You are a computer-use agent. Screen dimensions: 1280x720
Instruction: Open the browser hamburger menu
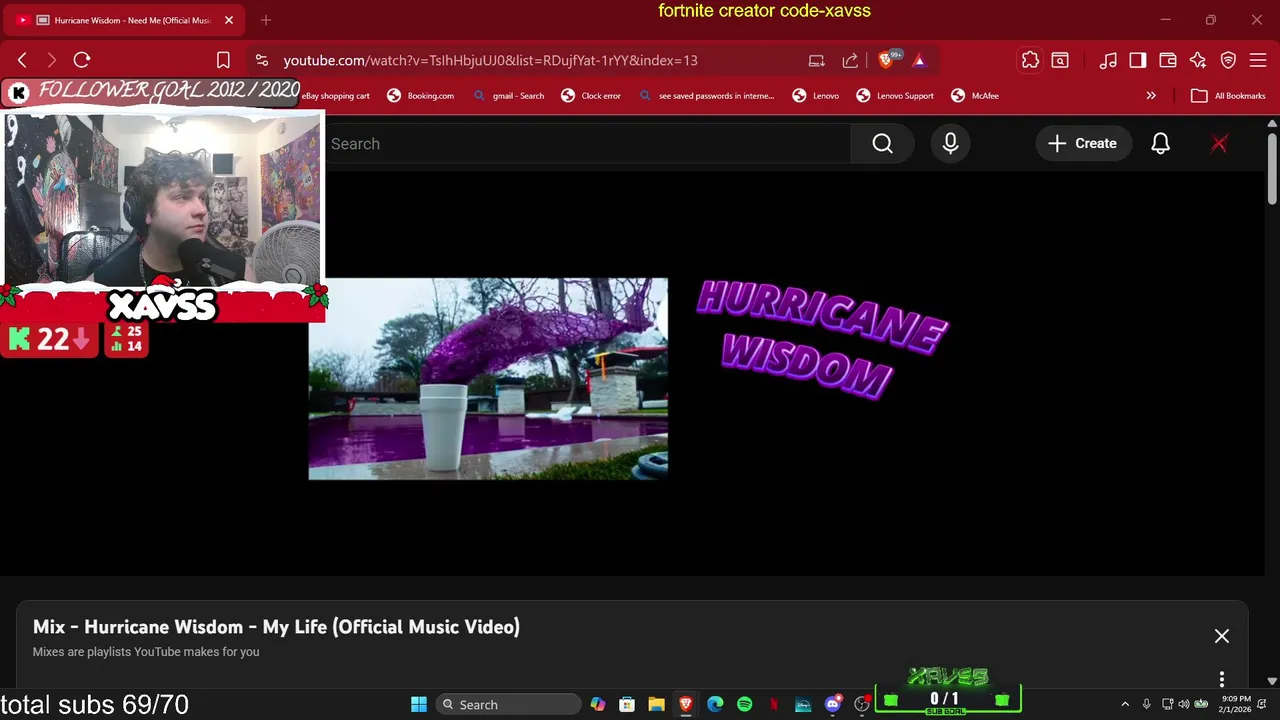point(1258,60)
